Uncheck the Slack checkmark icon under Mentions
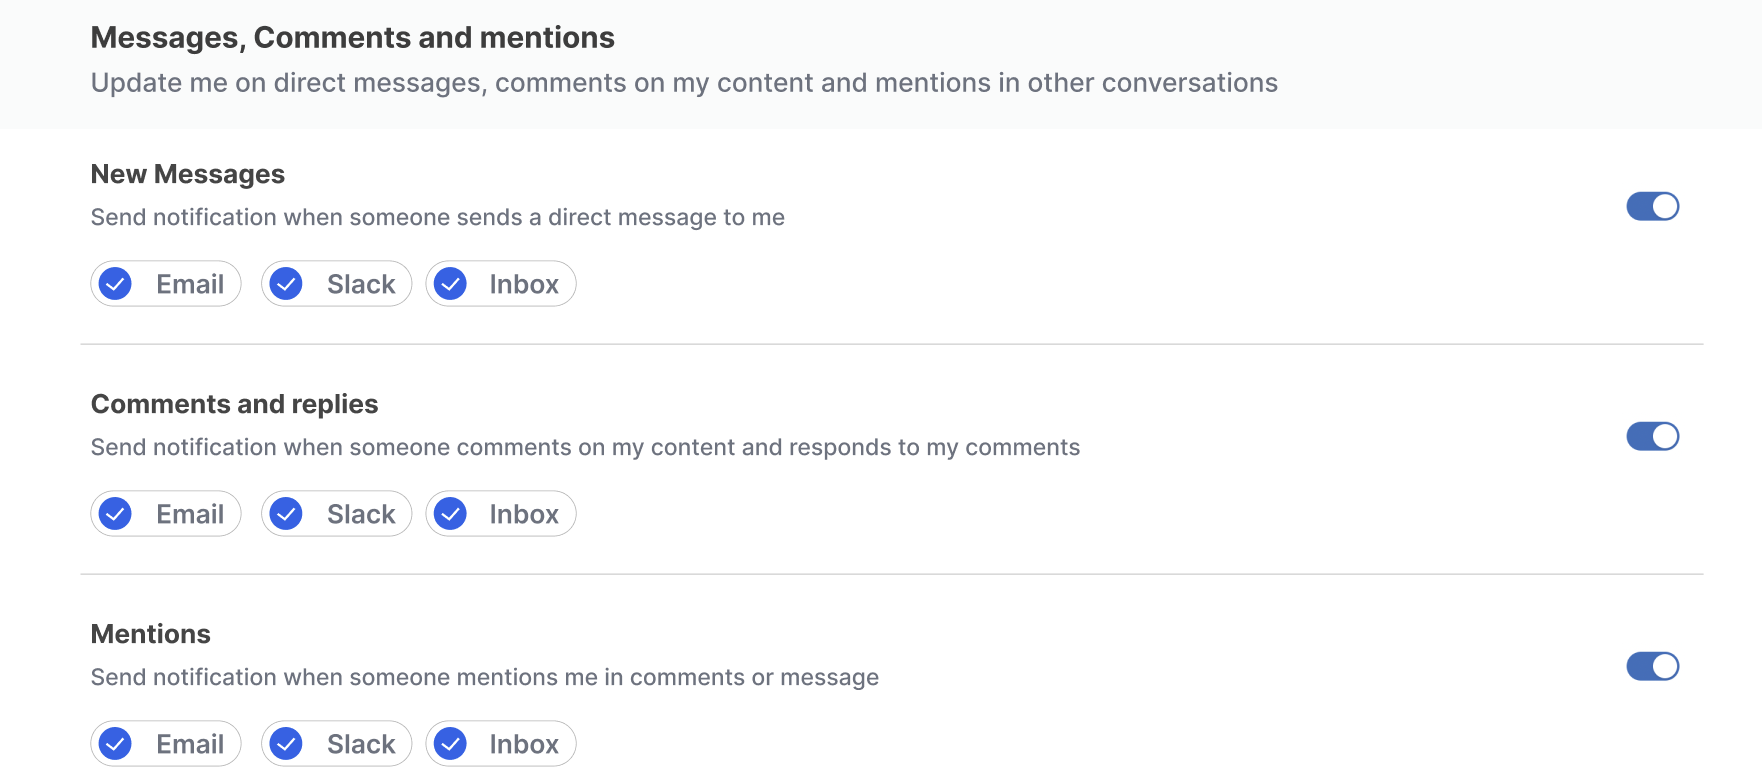The image size is (1762, 784). 287,744
